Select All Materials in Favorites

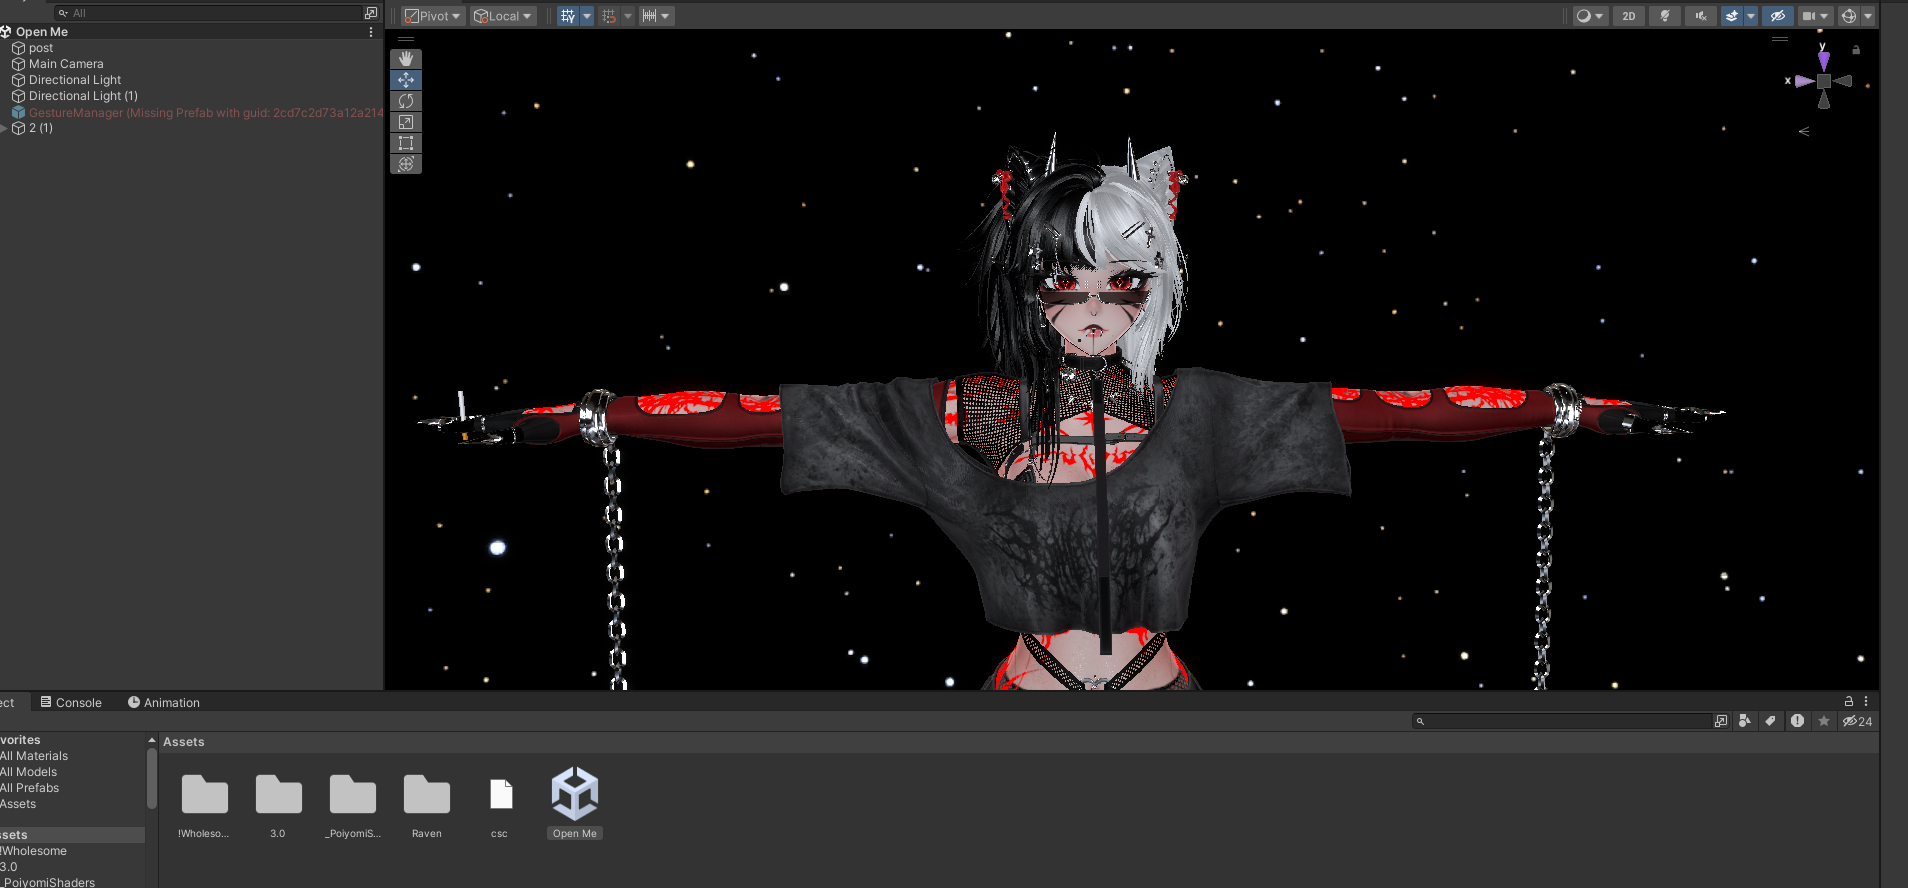pyautogui.click(x=35, y=756)
